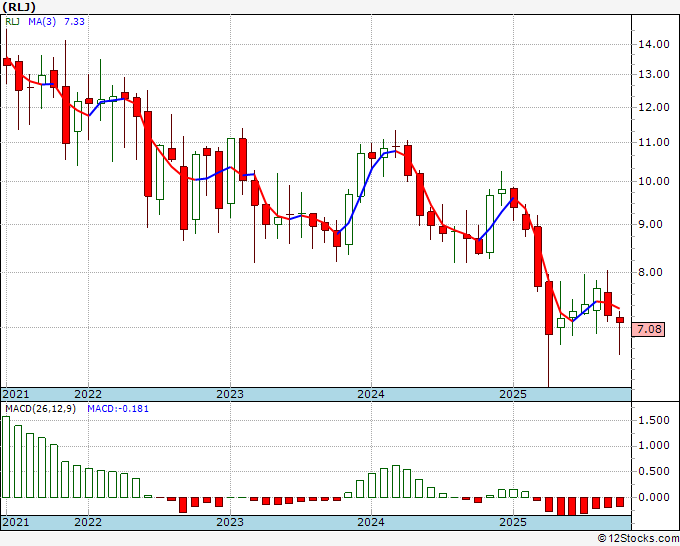Click the 2022 marker on price timeline
The image size is (680, 546).
coord(88,394)
